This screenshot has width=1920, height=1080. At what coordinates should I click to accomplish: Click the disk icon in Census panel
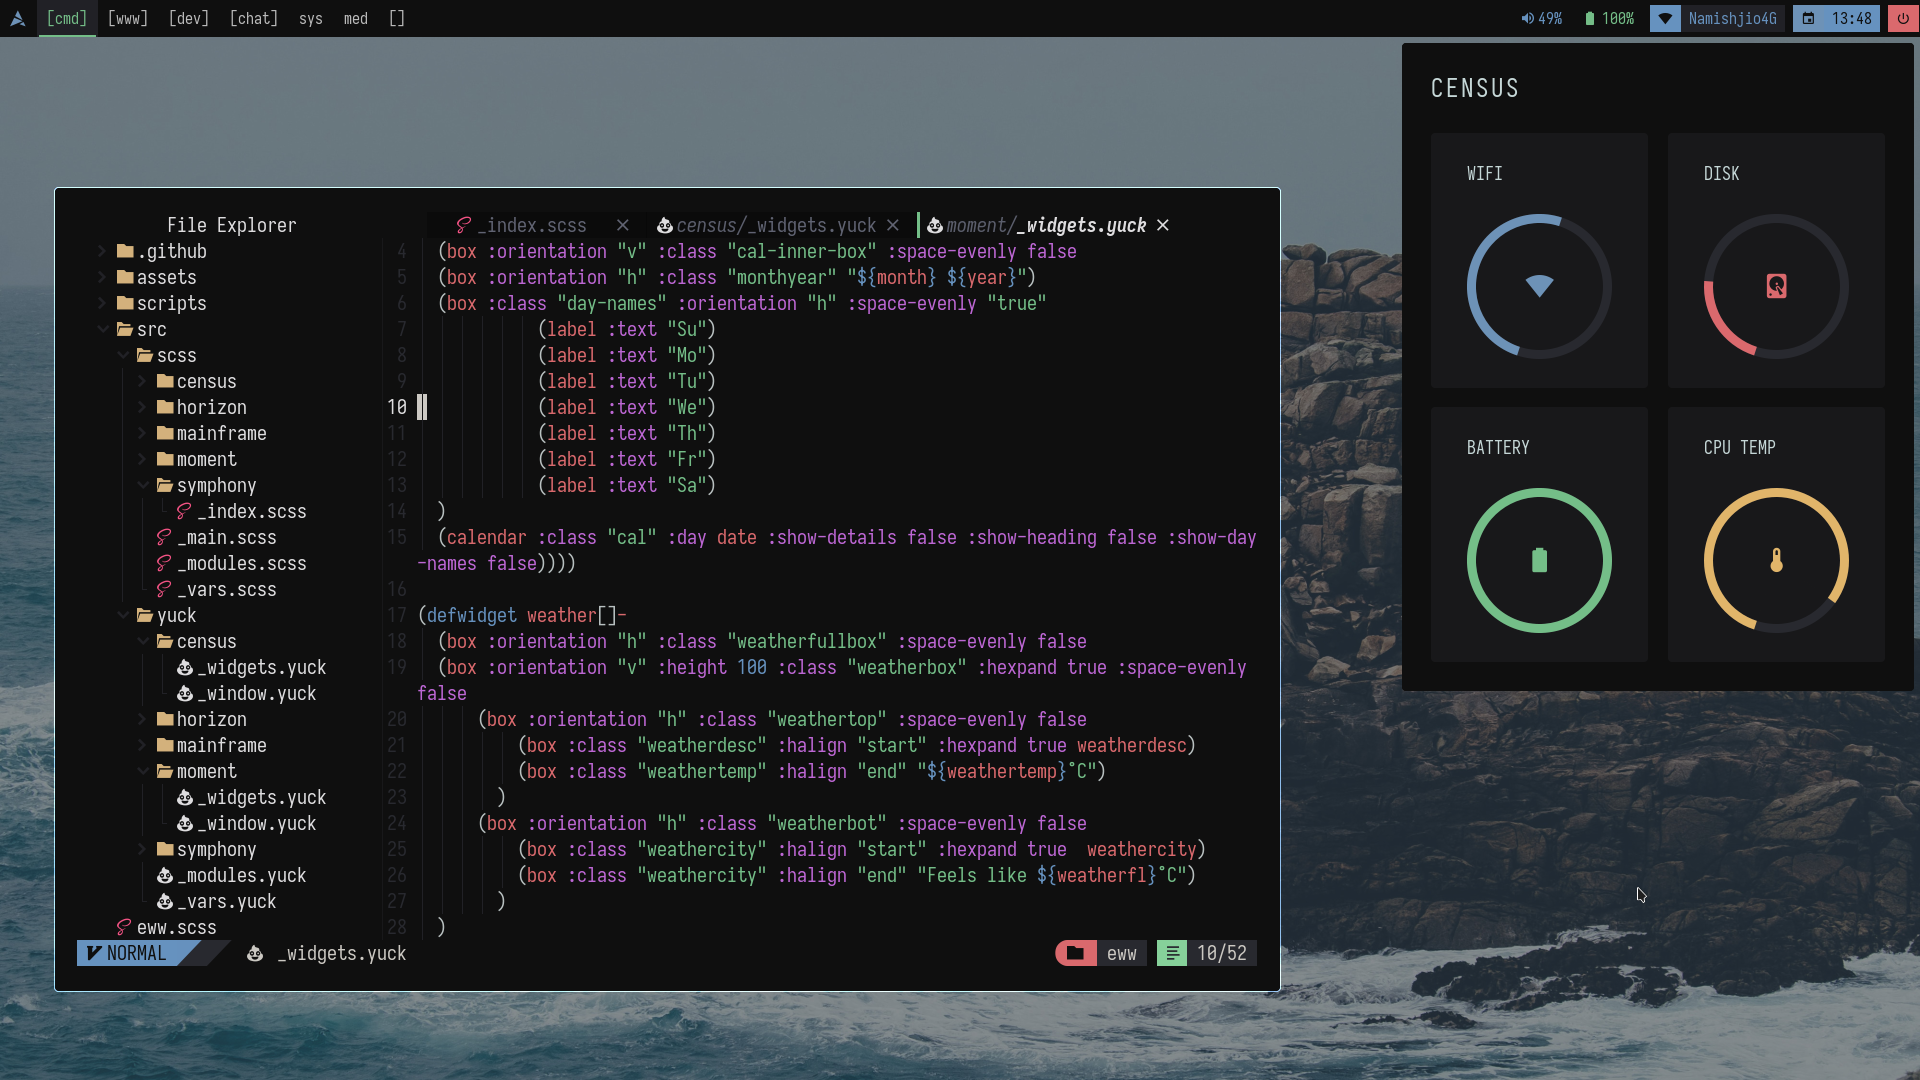coord(1776,287)
